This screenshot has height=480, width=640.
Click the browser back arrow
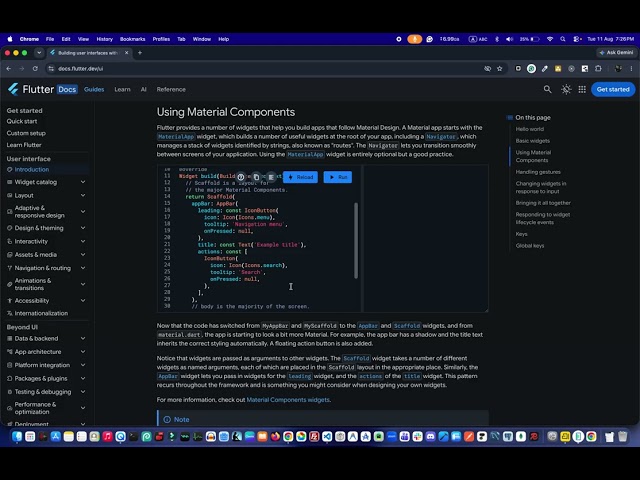pos(9,69)
